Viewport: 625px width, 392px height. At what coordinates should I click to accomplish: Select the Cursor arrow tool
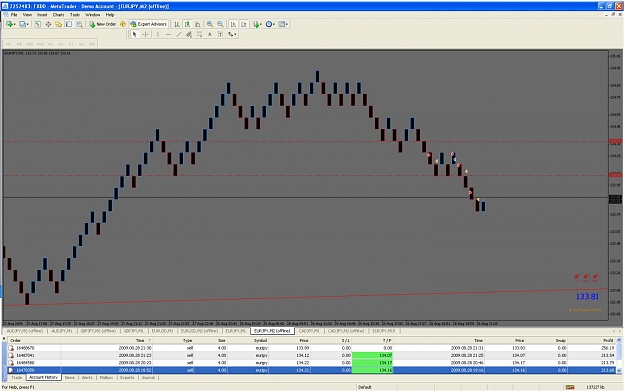point(134,34)
